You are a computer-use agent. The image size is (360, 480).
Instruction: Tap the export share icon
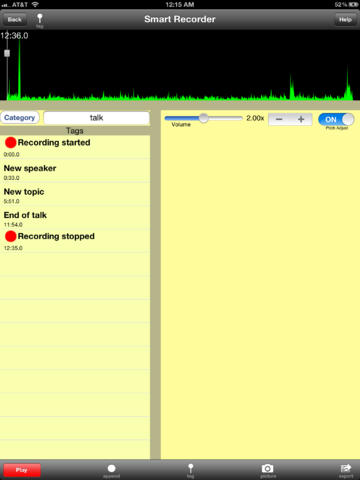[x=346, y=470]
